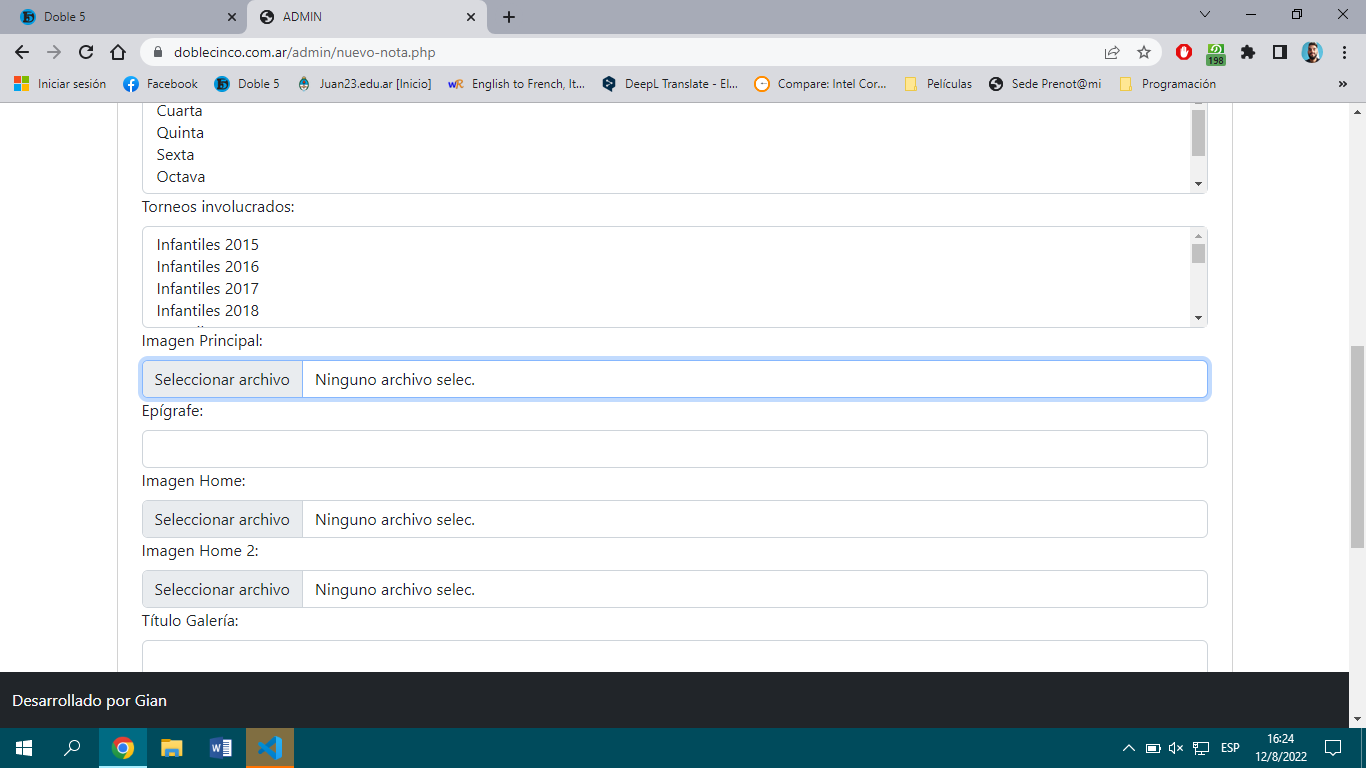Image resolution: width=1366 pixels, height=768 pixels.
Task: Open Visual Studio Code from taskbar
Action: coord(270,748)
